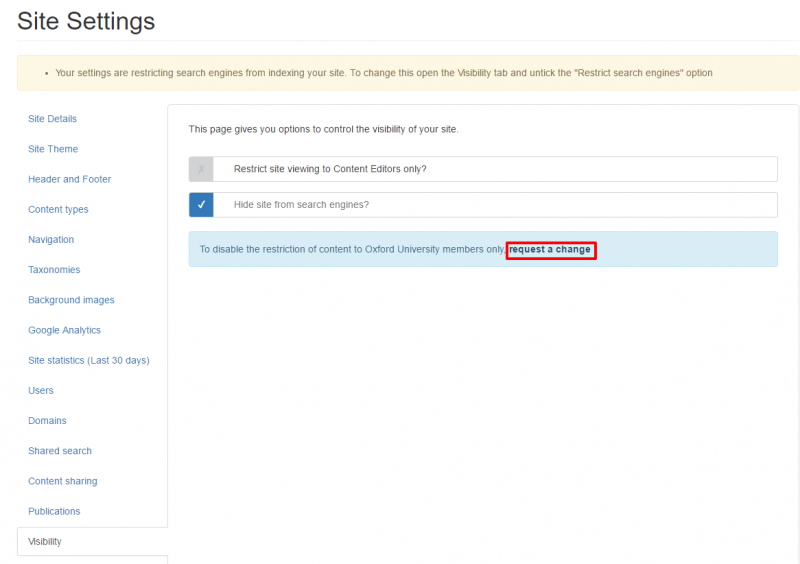Select the Content types tab
Screen dimensions: 800x564
click(x=58, y=209)
